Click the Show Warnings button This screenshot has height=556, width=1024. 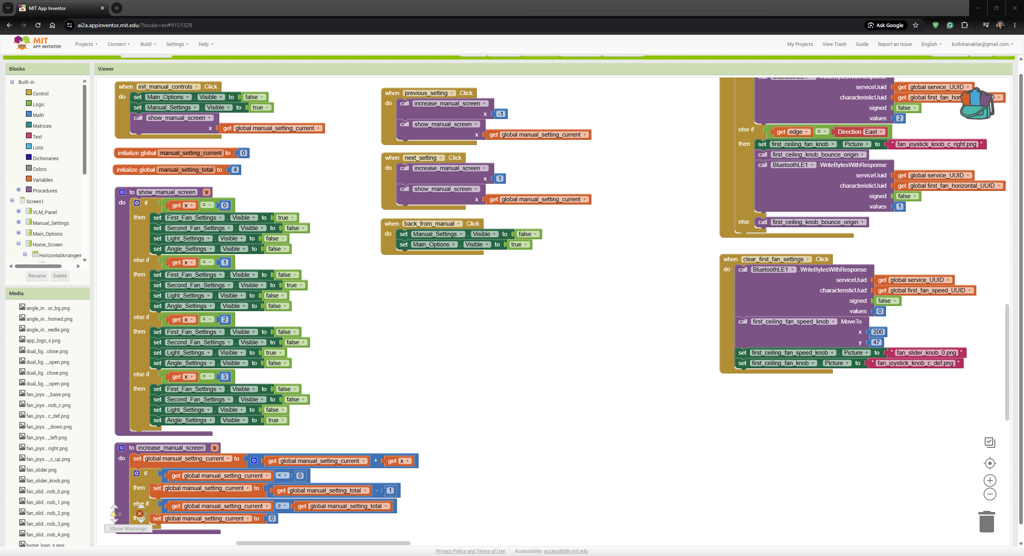128,529
